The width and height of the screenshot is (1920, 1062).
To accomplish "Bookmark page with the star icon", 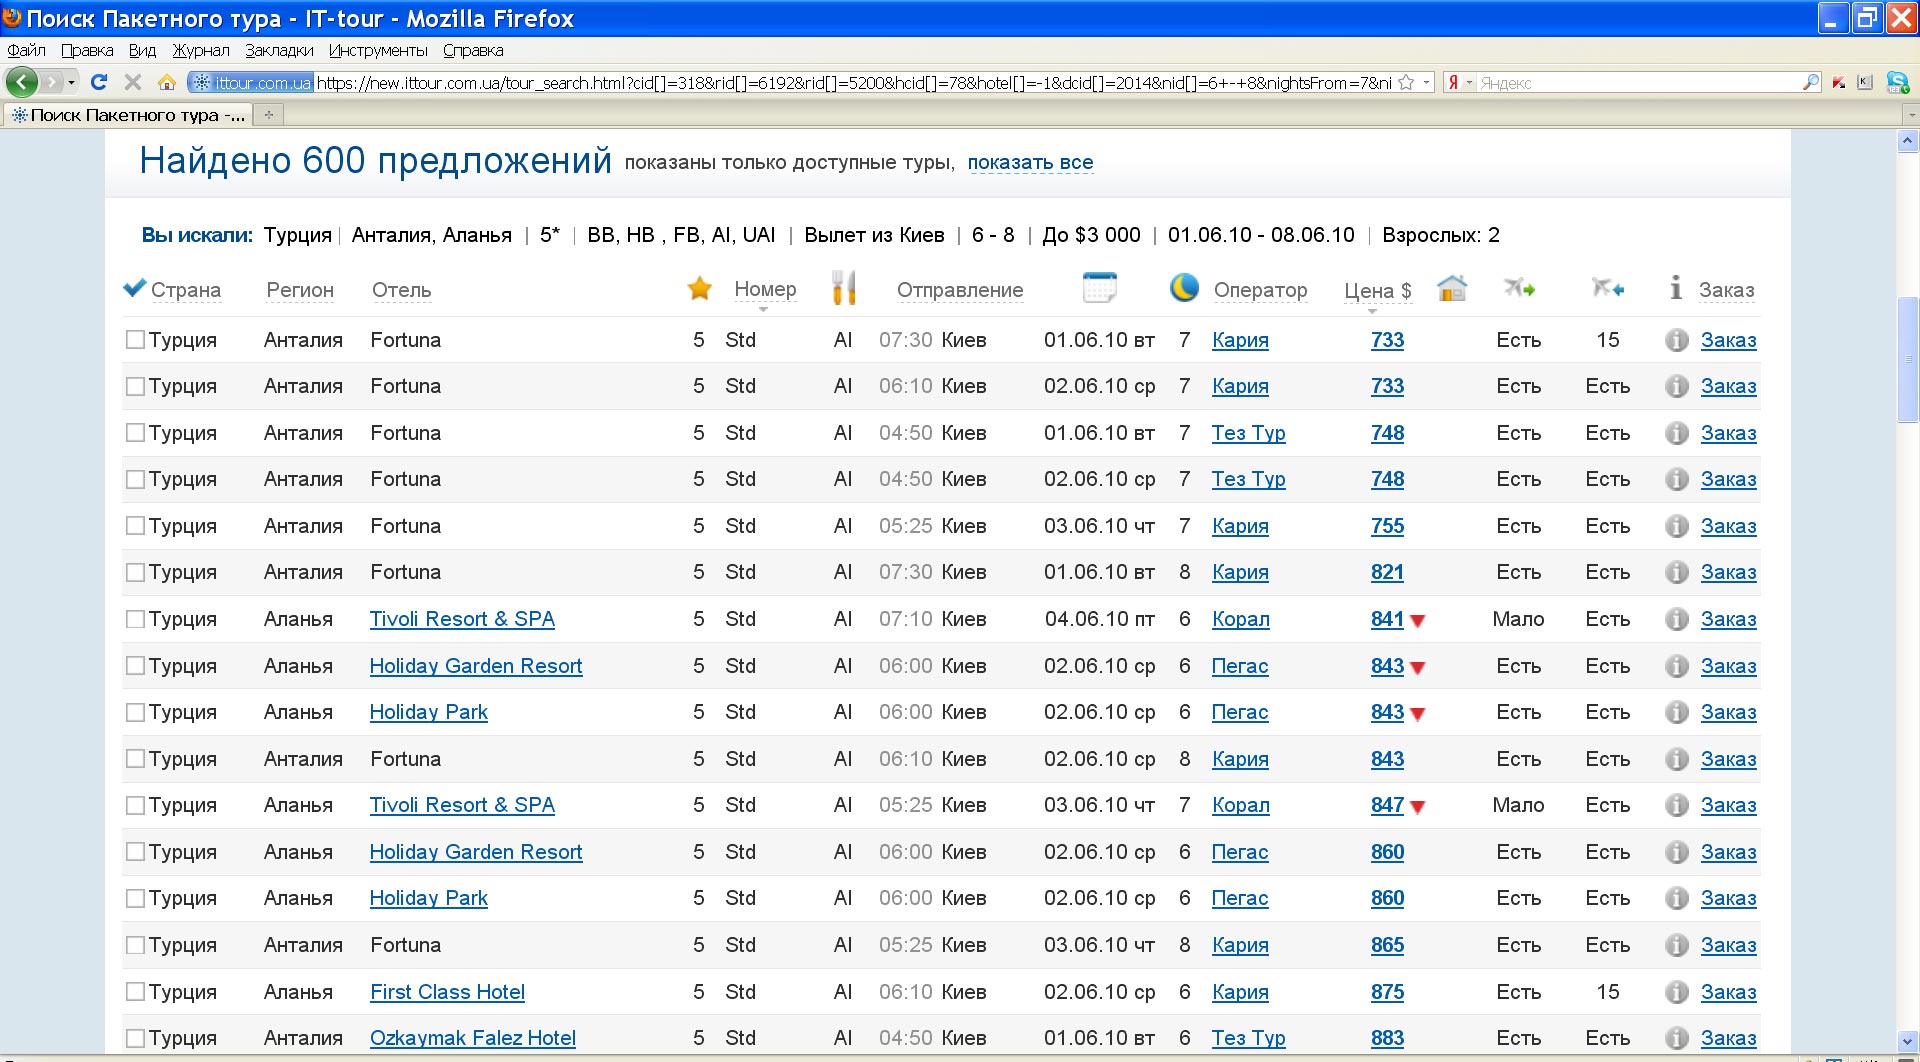I will [x=1406, y=82].
